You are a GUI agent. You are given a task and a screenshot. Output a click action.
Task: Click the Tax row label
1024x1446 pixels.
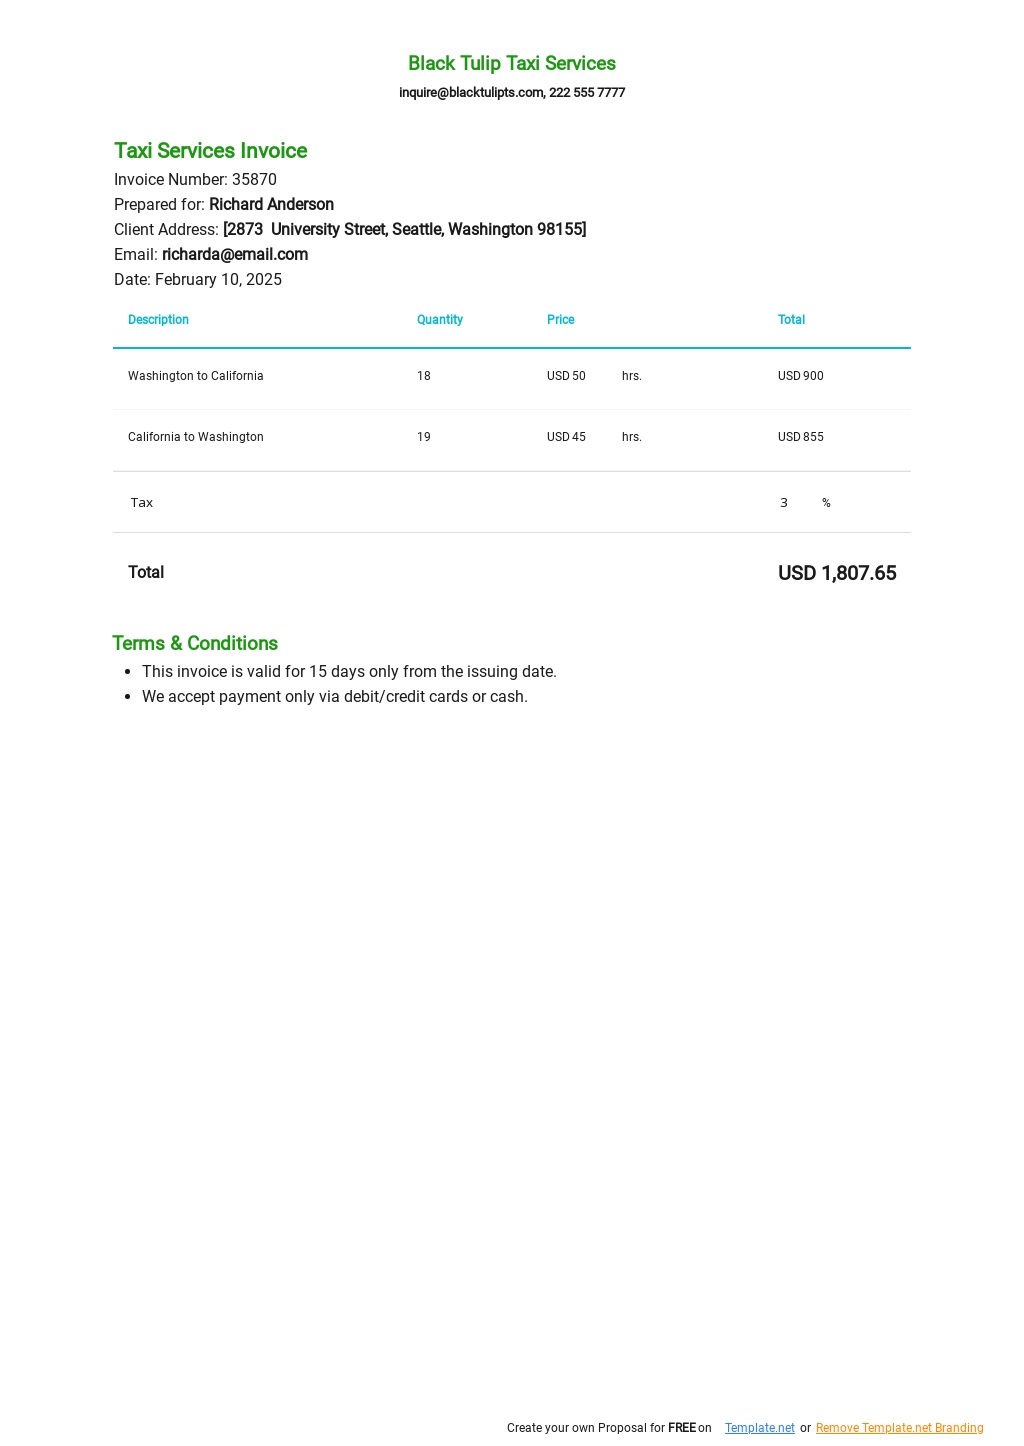(142, 503)
